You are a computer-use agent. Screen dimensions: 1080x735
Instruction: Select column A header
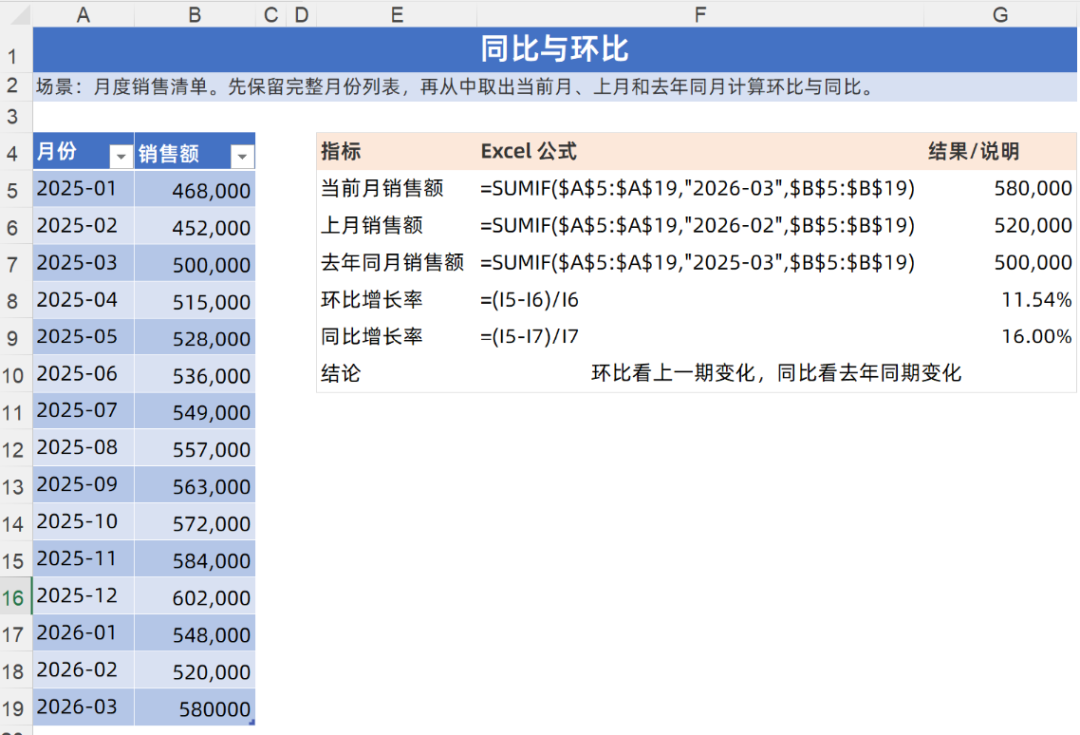(83, 14)
